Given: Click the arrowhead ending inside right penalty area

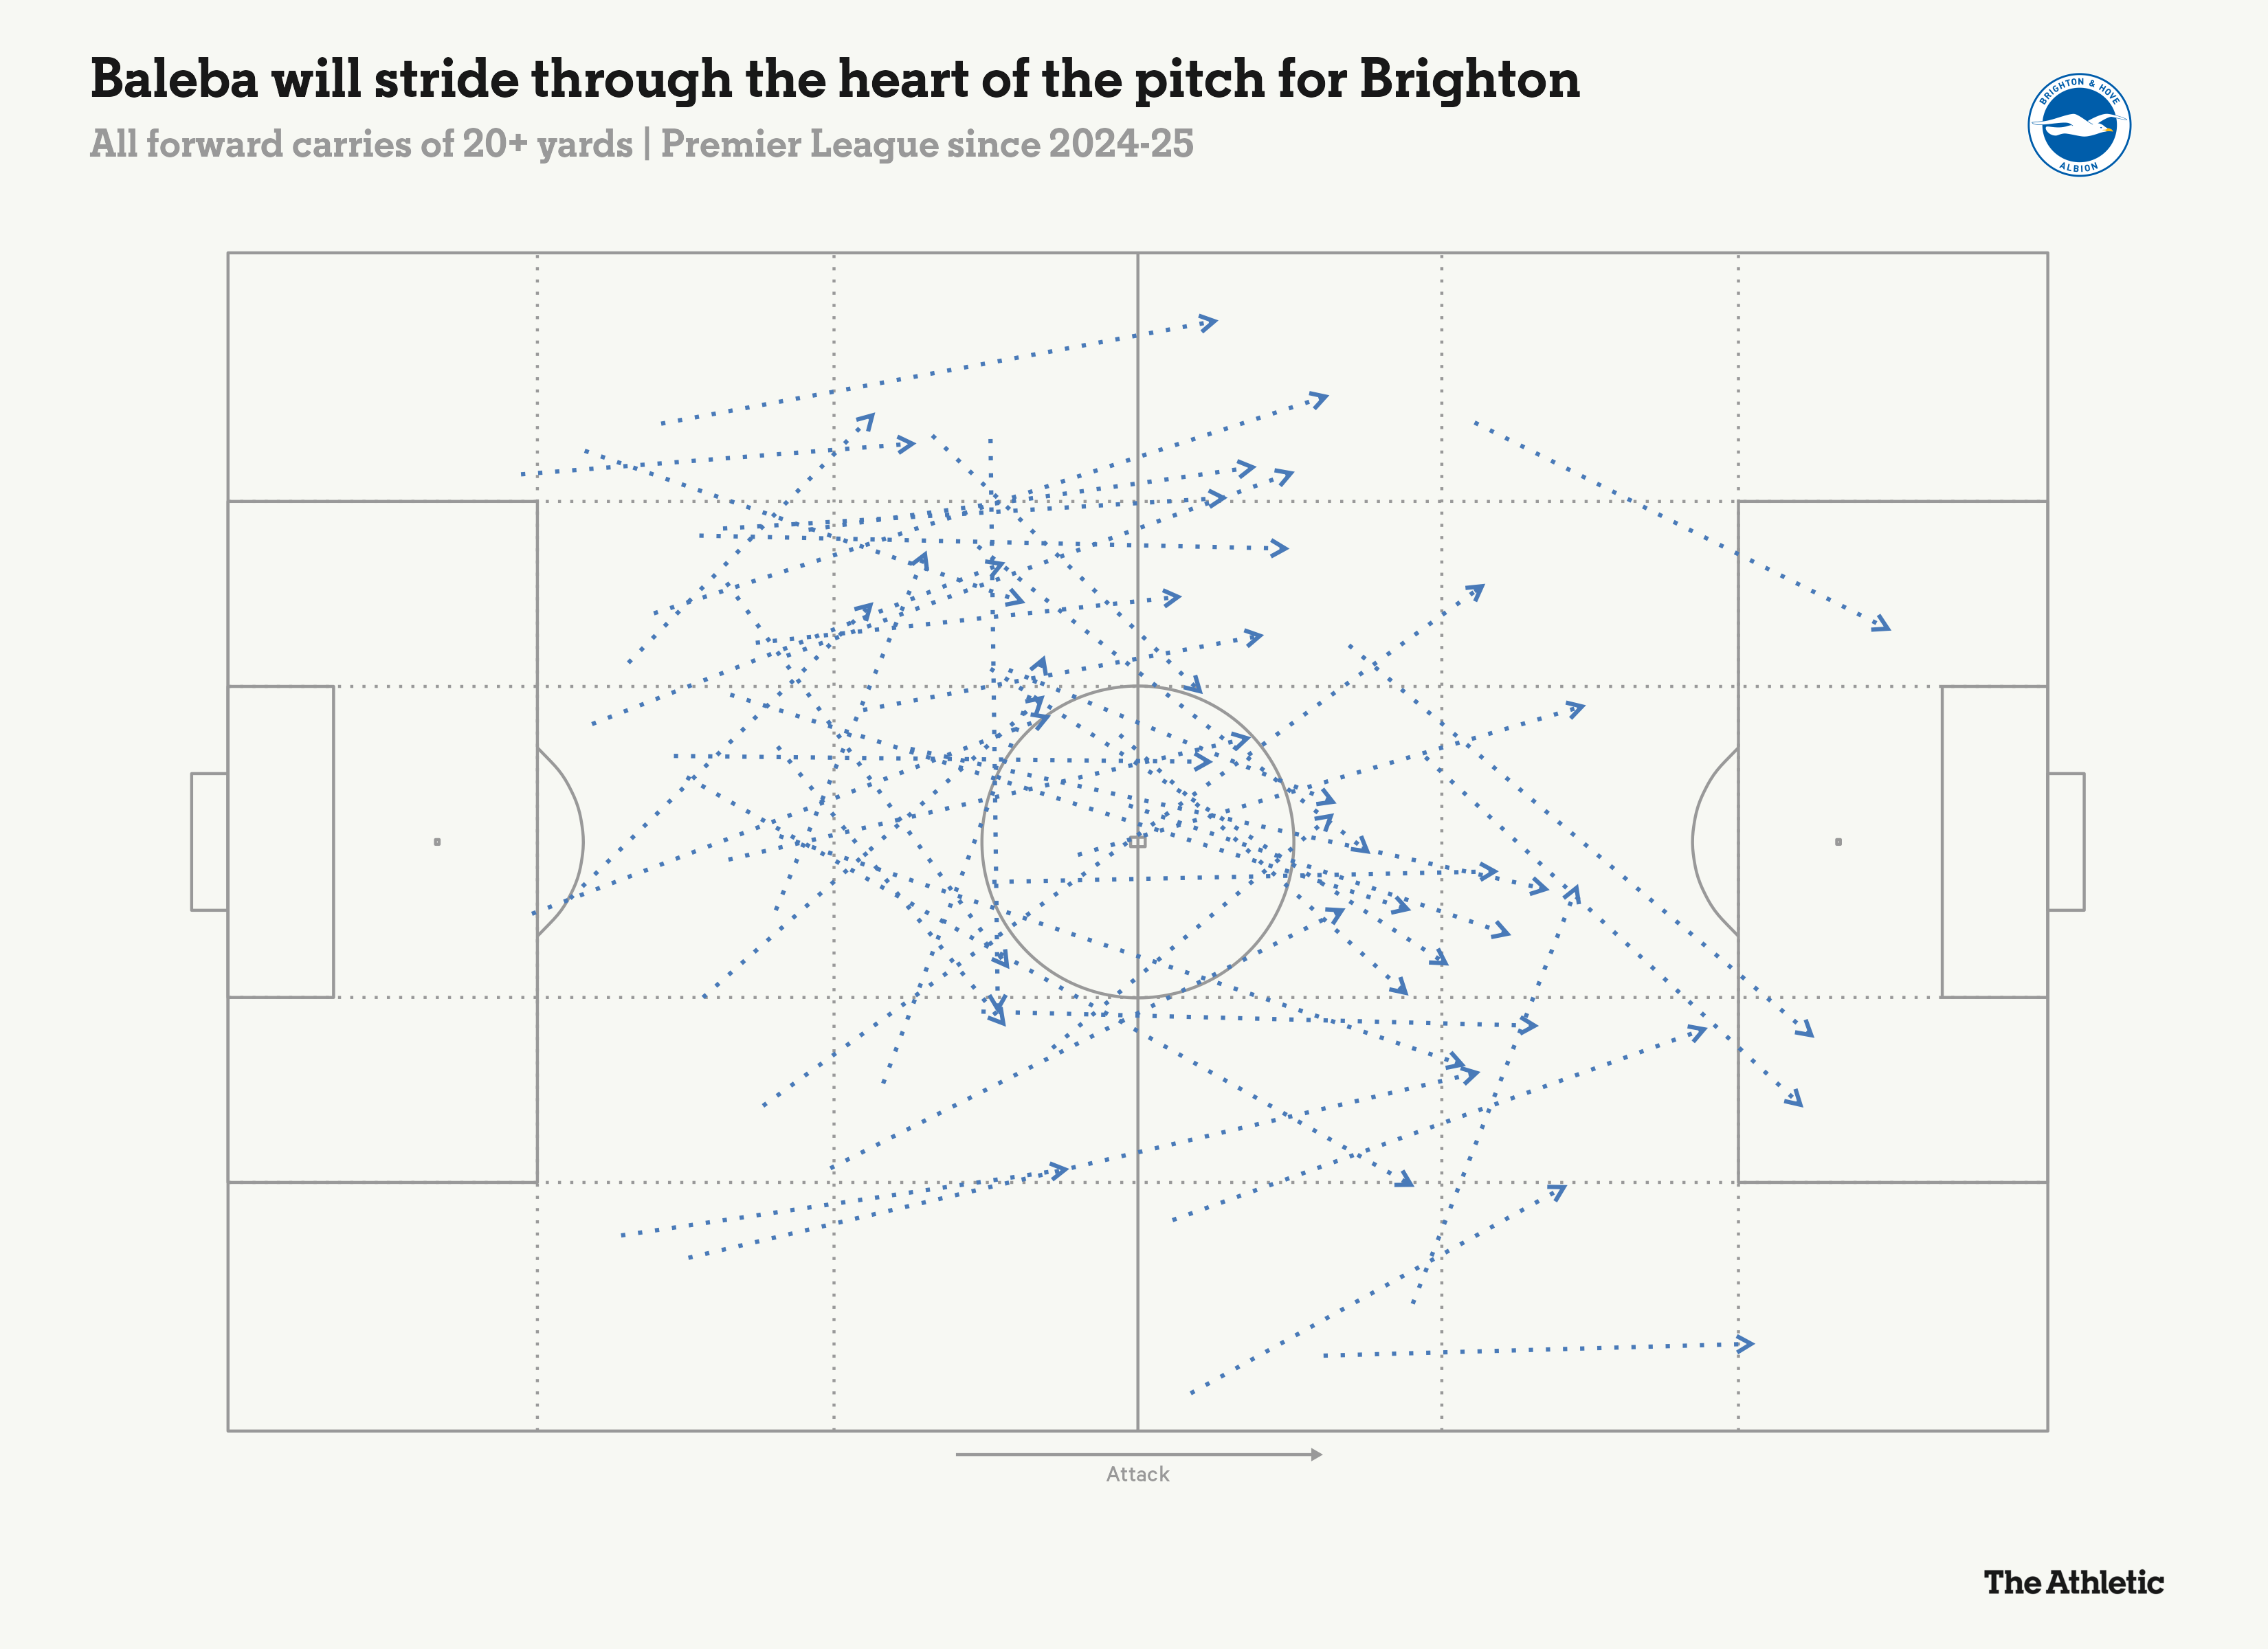Looking at the screenshot, I should [x=1881, y=625].
